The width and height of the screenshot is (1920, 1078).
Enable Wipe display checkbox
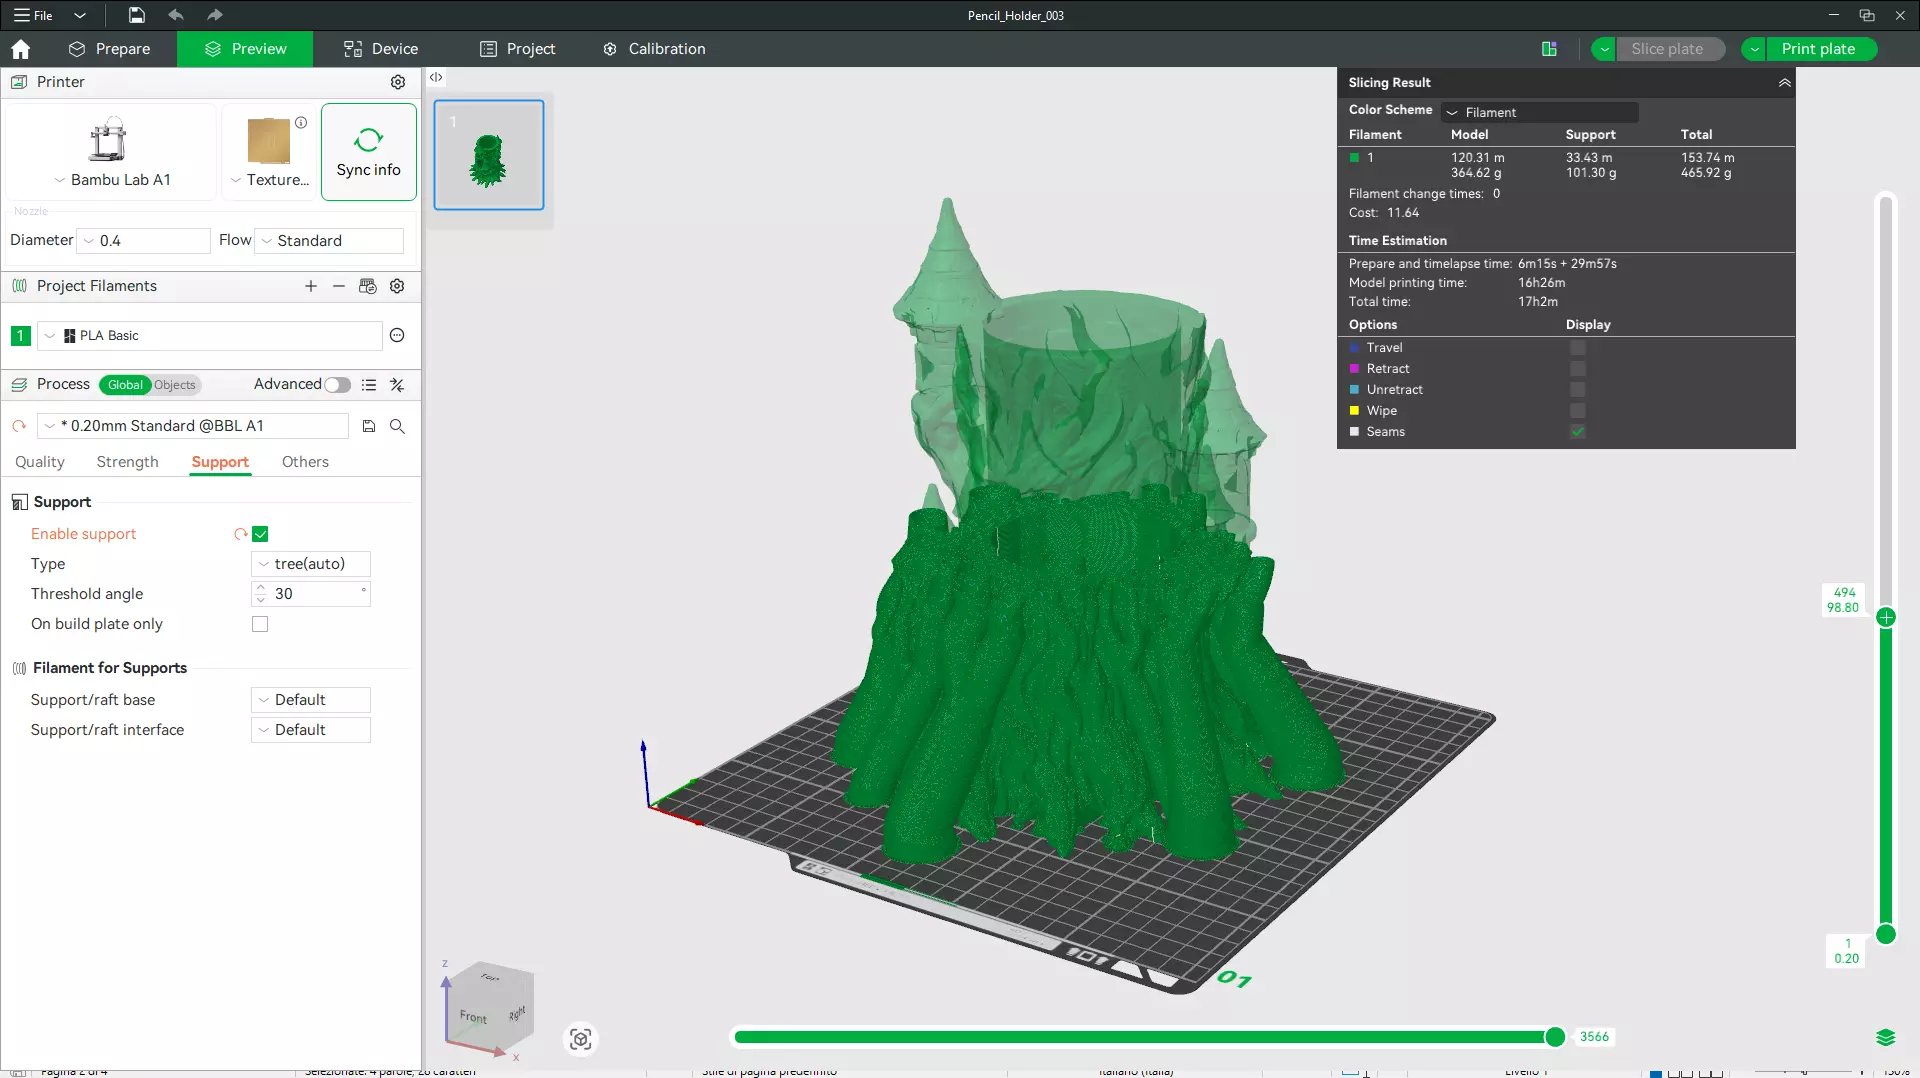[x=1578, y=411]
